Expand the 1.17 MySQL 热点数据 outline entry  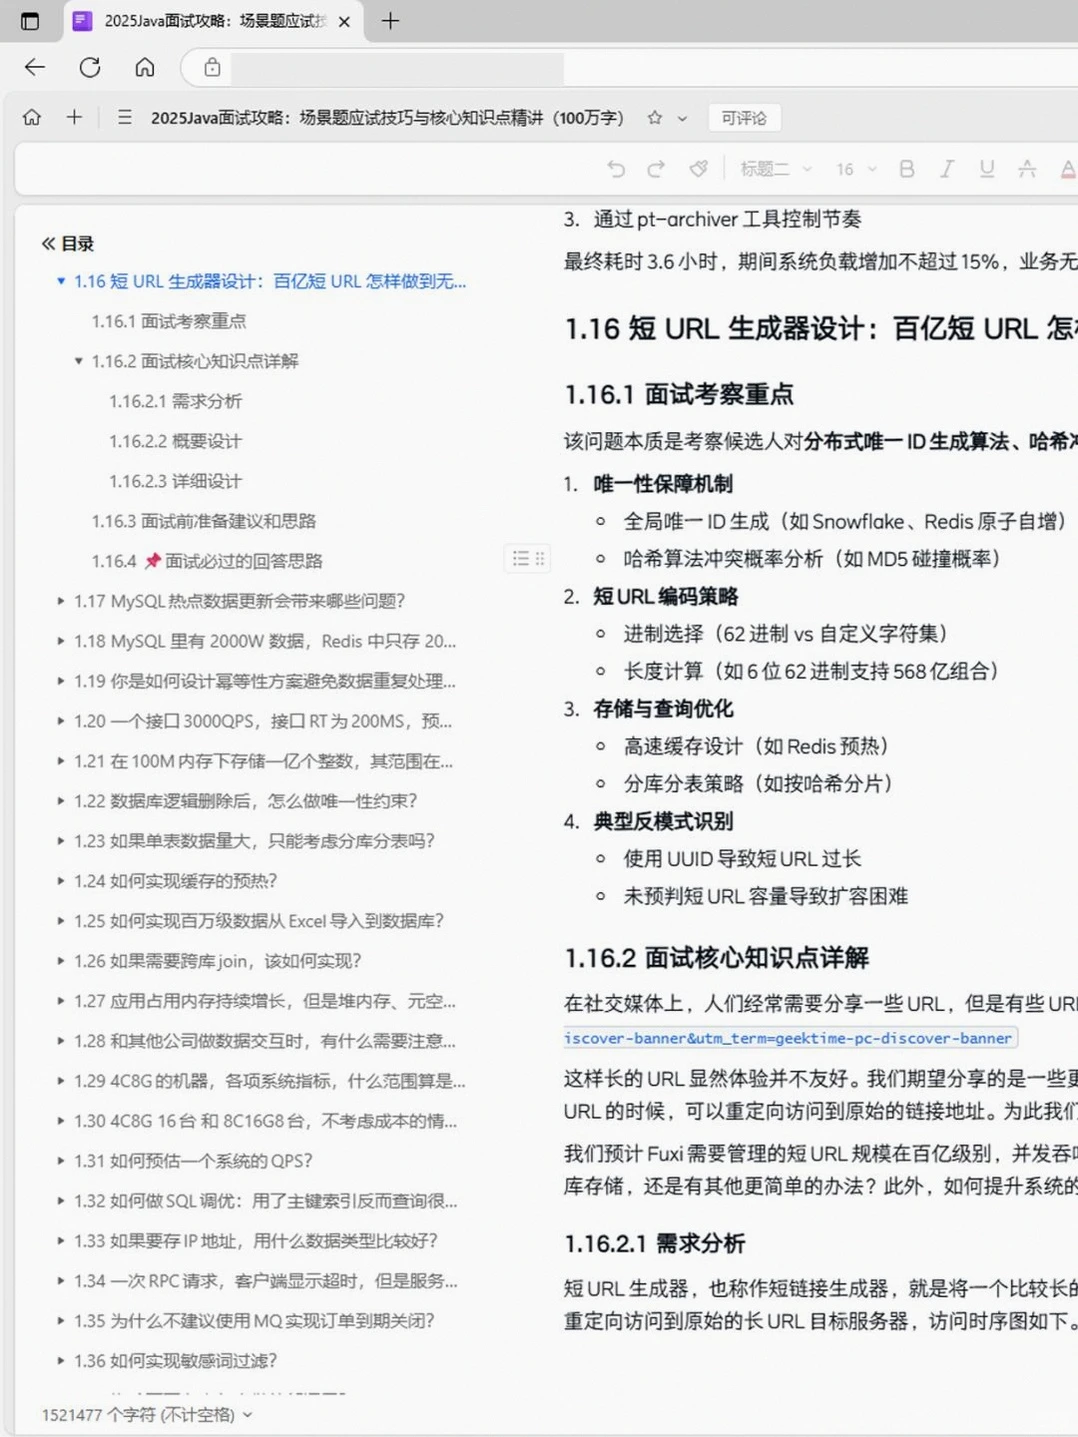coord(61,601)
